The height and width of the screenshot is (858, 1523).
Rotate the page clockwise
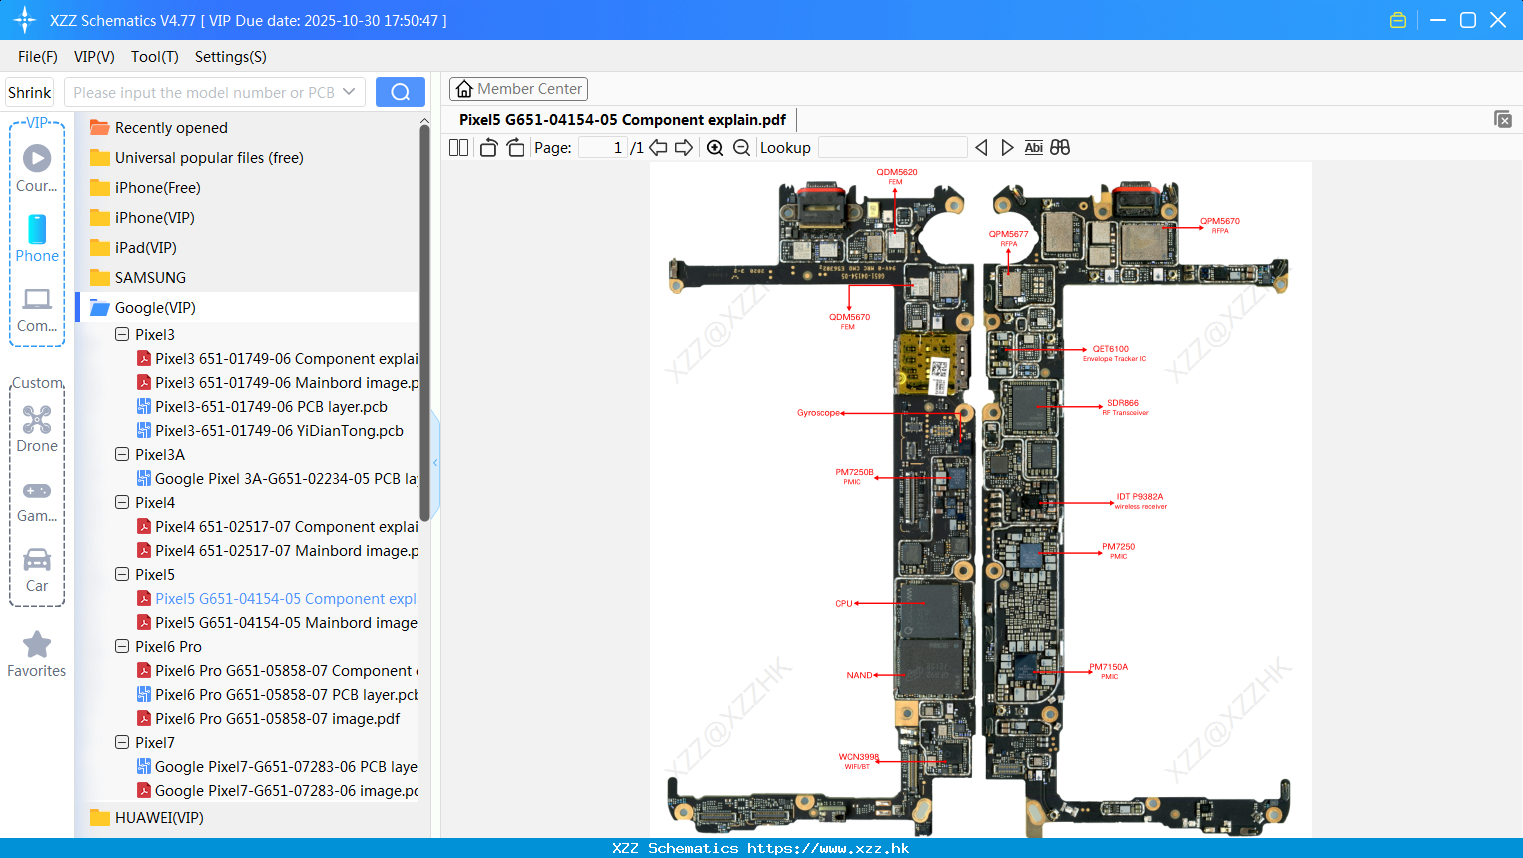[515, 147]
